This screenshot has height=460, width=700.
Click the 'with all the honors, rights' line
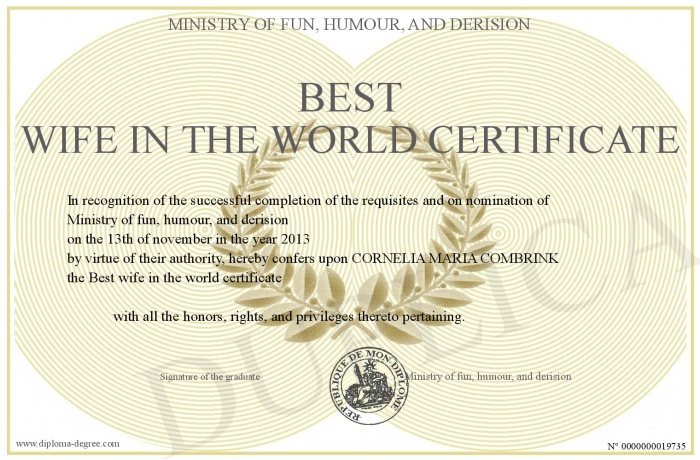[288, 317]
